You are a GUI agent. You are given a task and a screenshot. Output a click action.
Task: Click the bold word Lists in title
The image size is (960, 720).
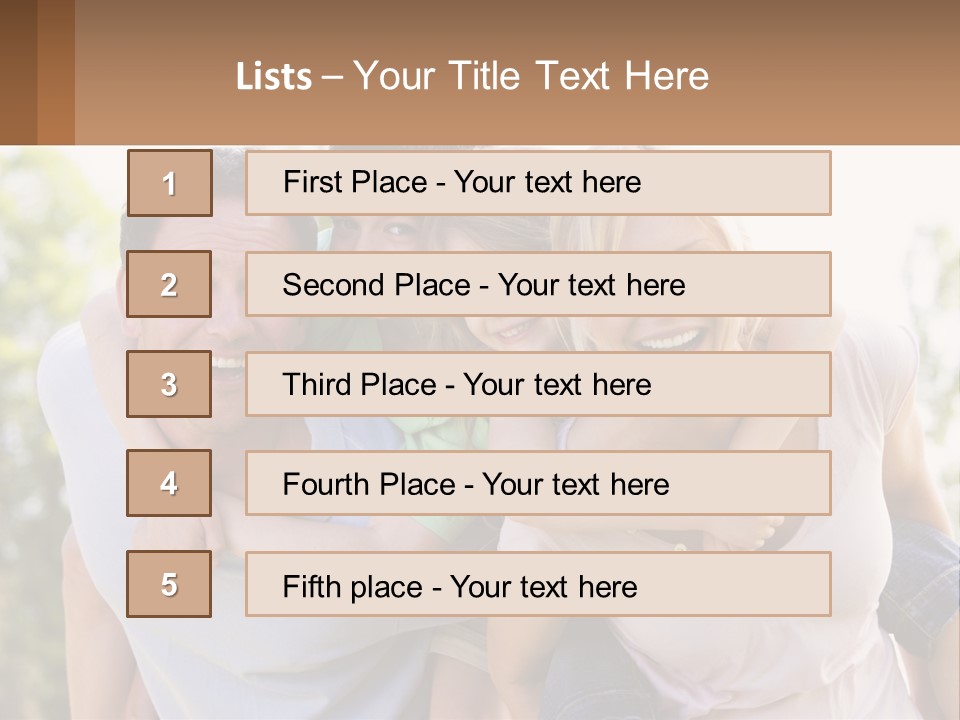(x=273, y=77)
